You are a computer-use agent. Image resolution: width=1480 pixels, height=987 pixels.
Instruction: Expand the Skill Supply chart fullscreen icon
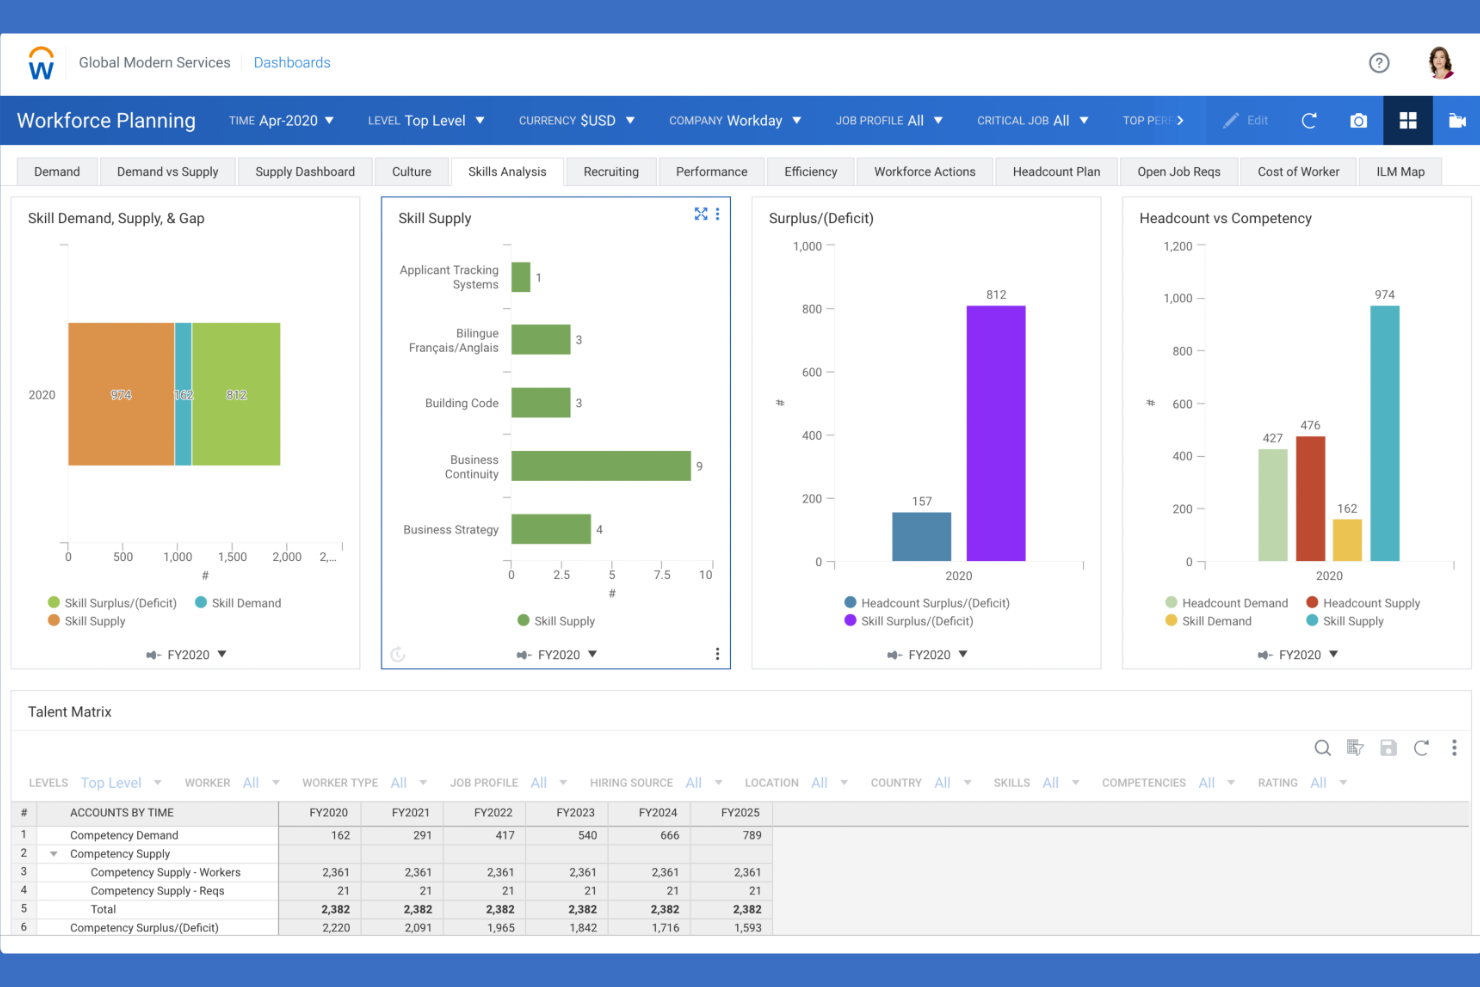(701, 214)
